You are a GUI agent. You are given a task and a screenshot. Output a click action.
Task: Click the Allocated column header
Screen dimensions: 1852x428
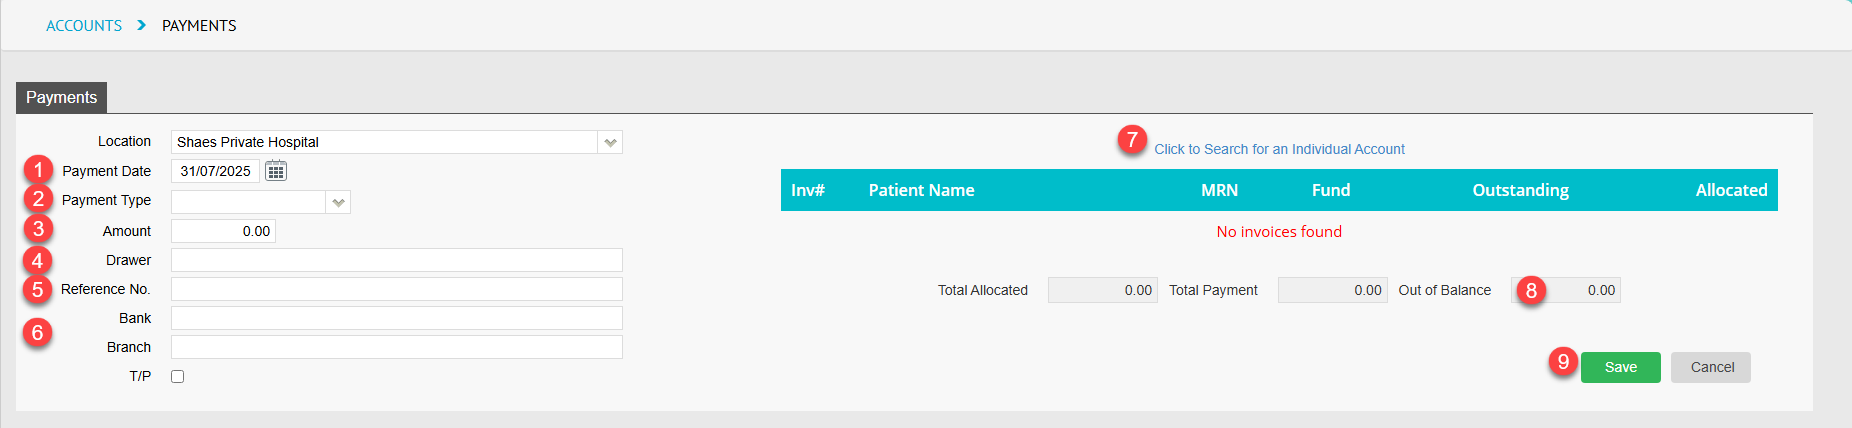1731,190
